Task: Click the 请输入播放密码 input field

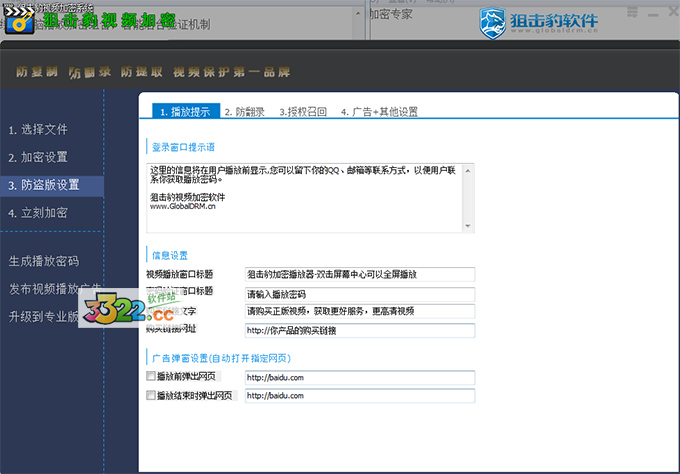Action: tap(360, 294)
